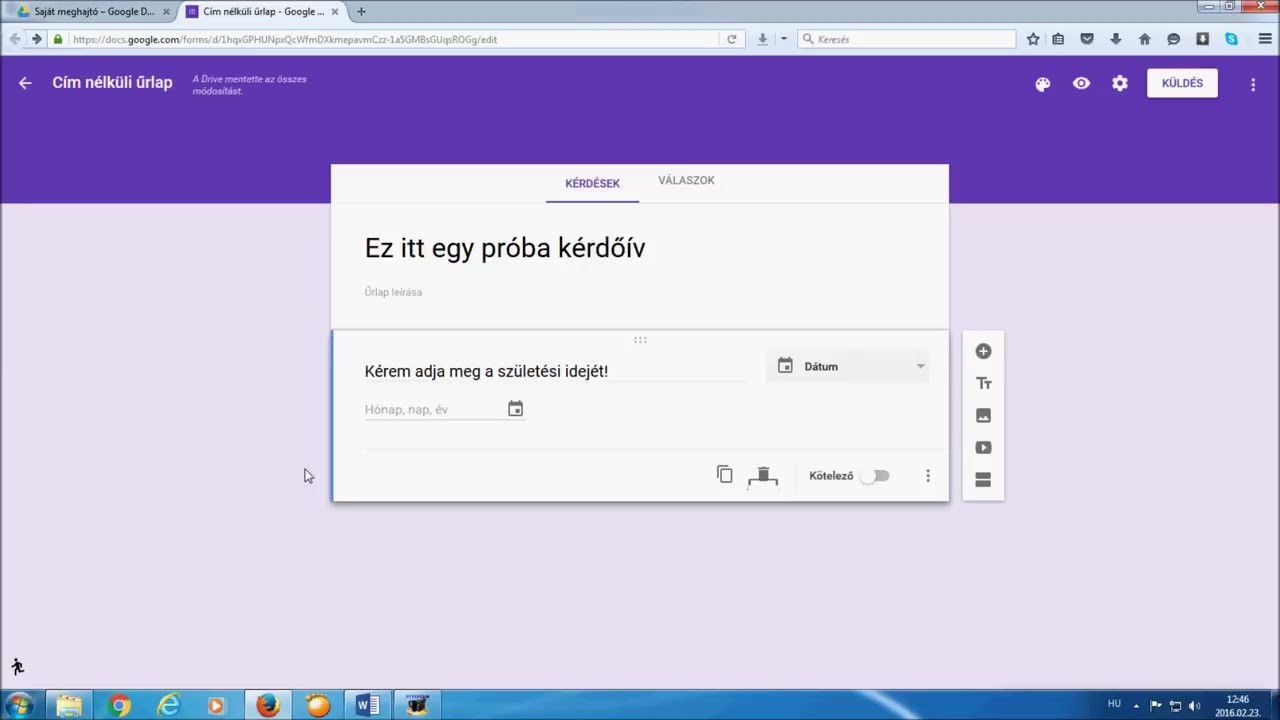Switch to the VÁLASZOK tab
Viewport: 1280px width, 720px height.
tap(686, 181)
